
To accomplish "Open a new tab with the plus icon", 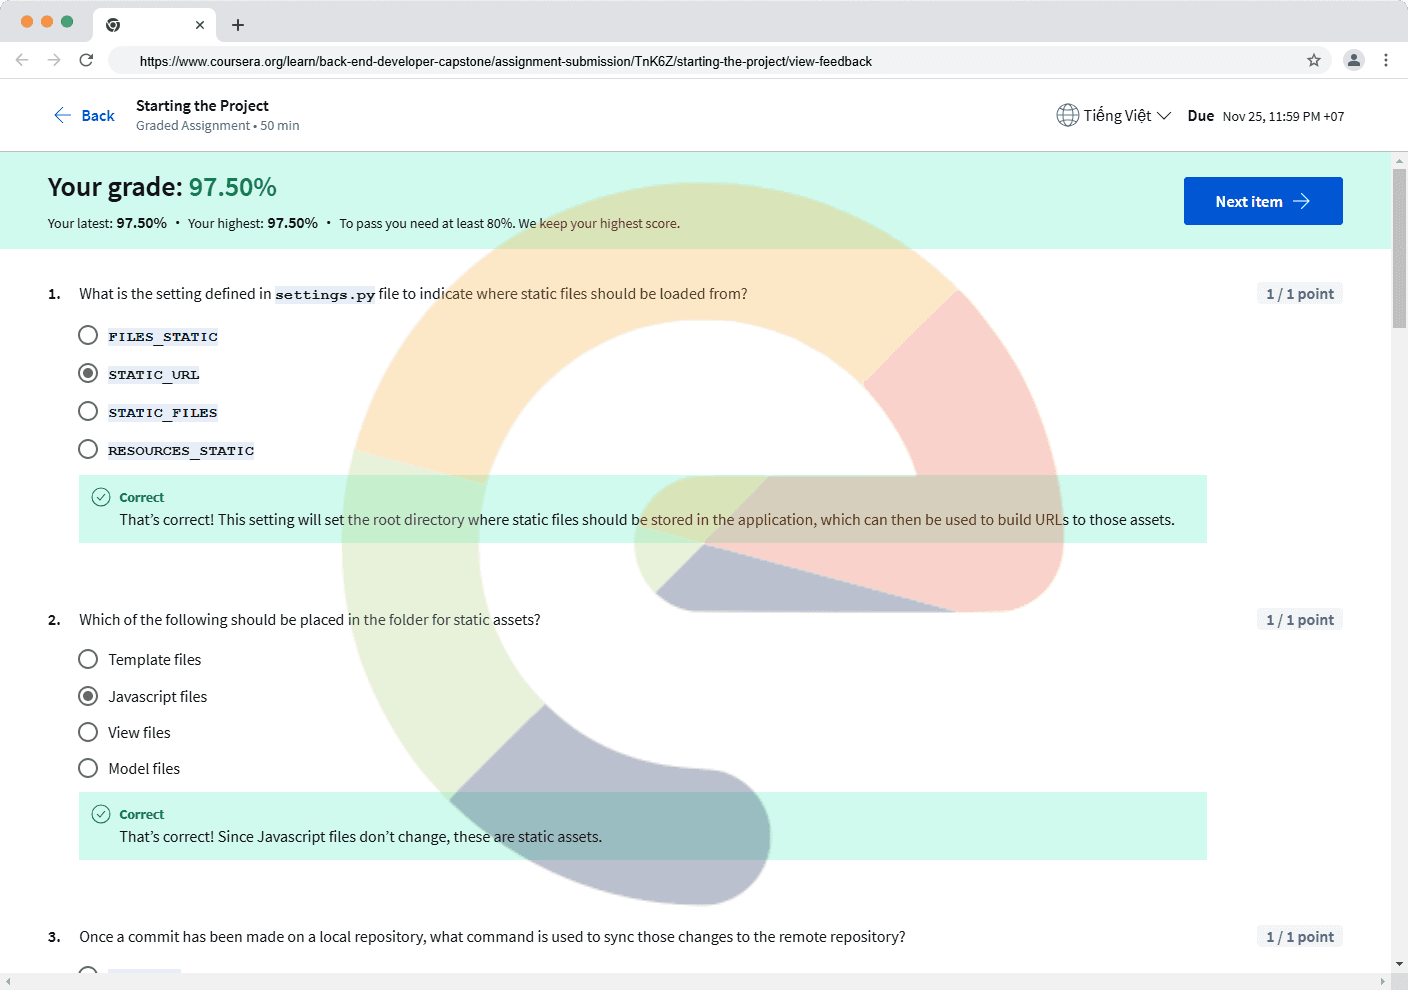I will [x=238, y=25].
